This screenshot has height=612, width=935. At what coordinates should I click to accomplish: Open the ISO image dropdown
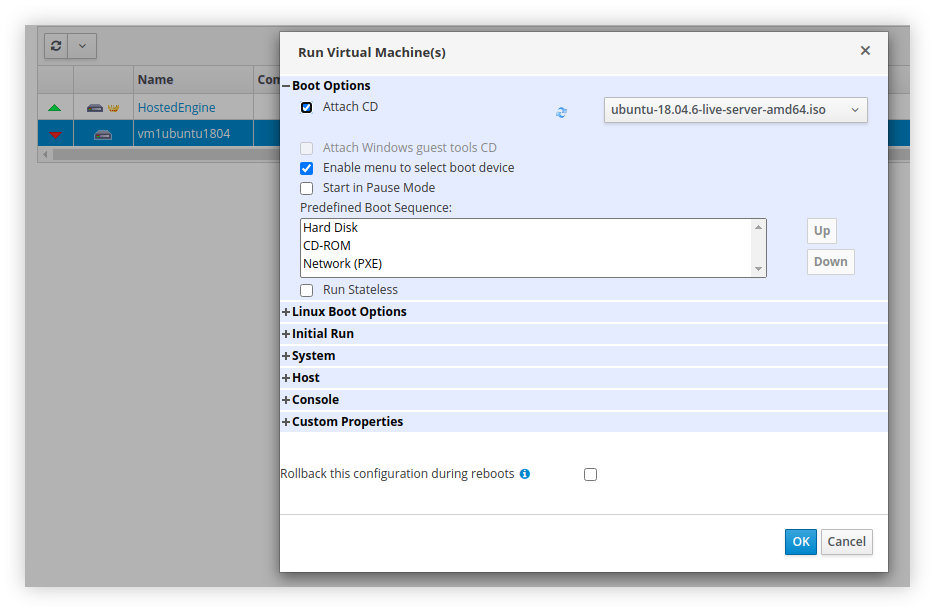click(x=735, y=110)
